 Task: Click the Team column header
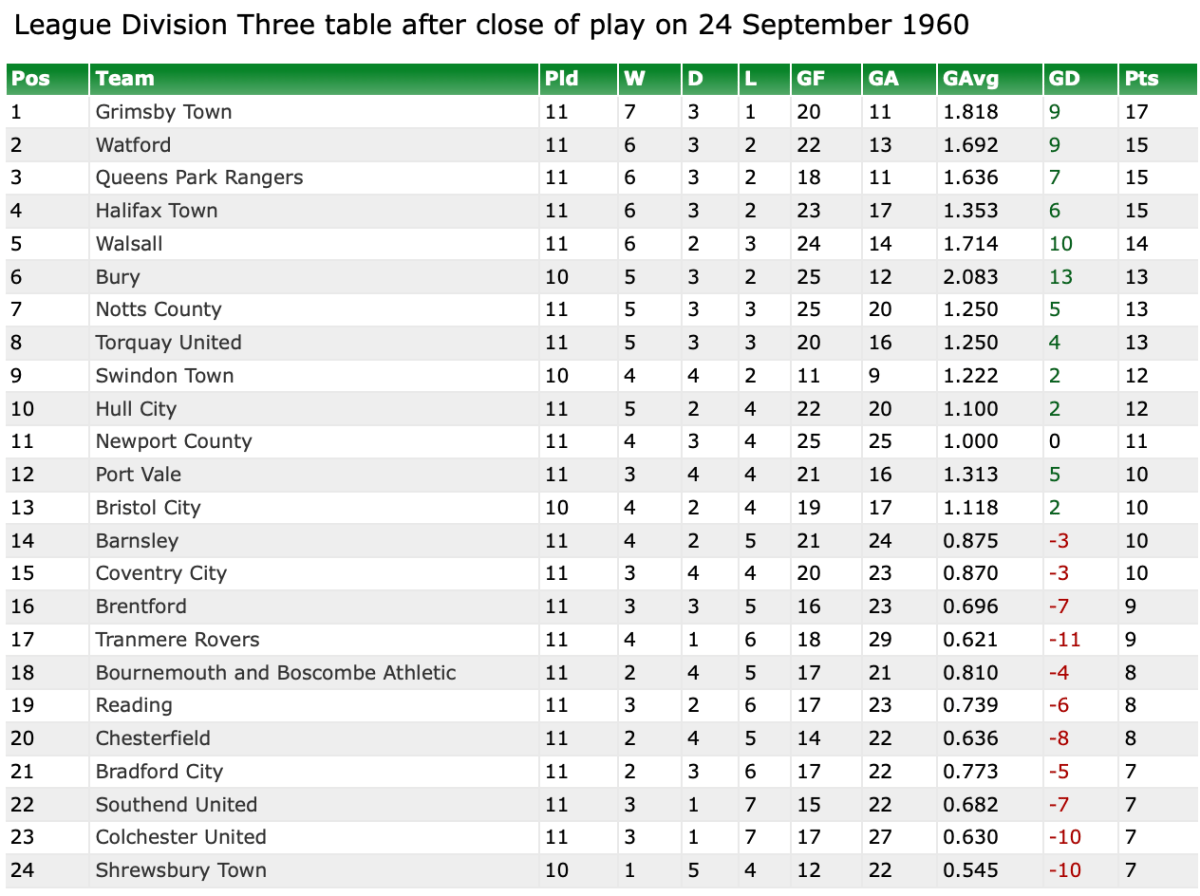[125, 79]
